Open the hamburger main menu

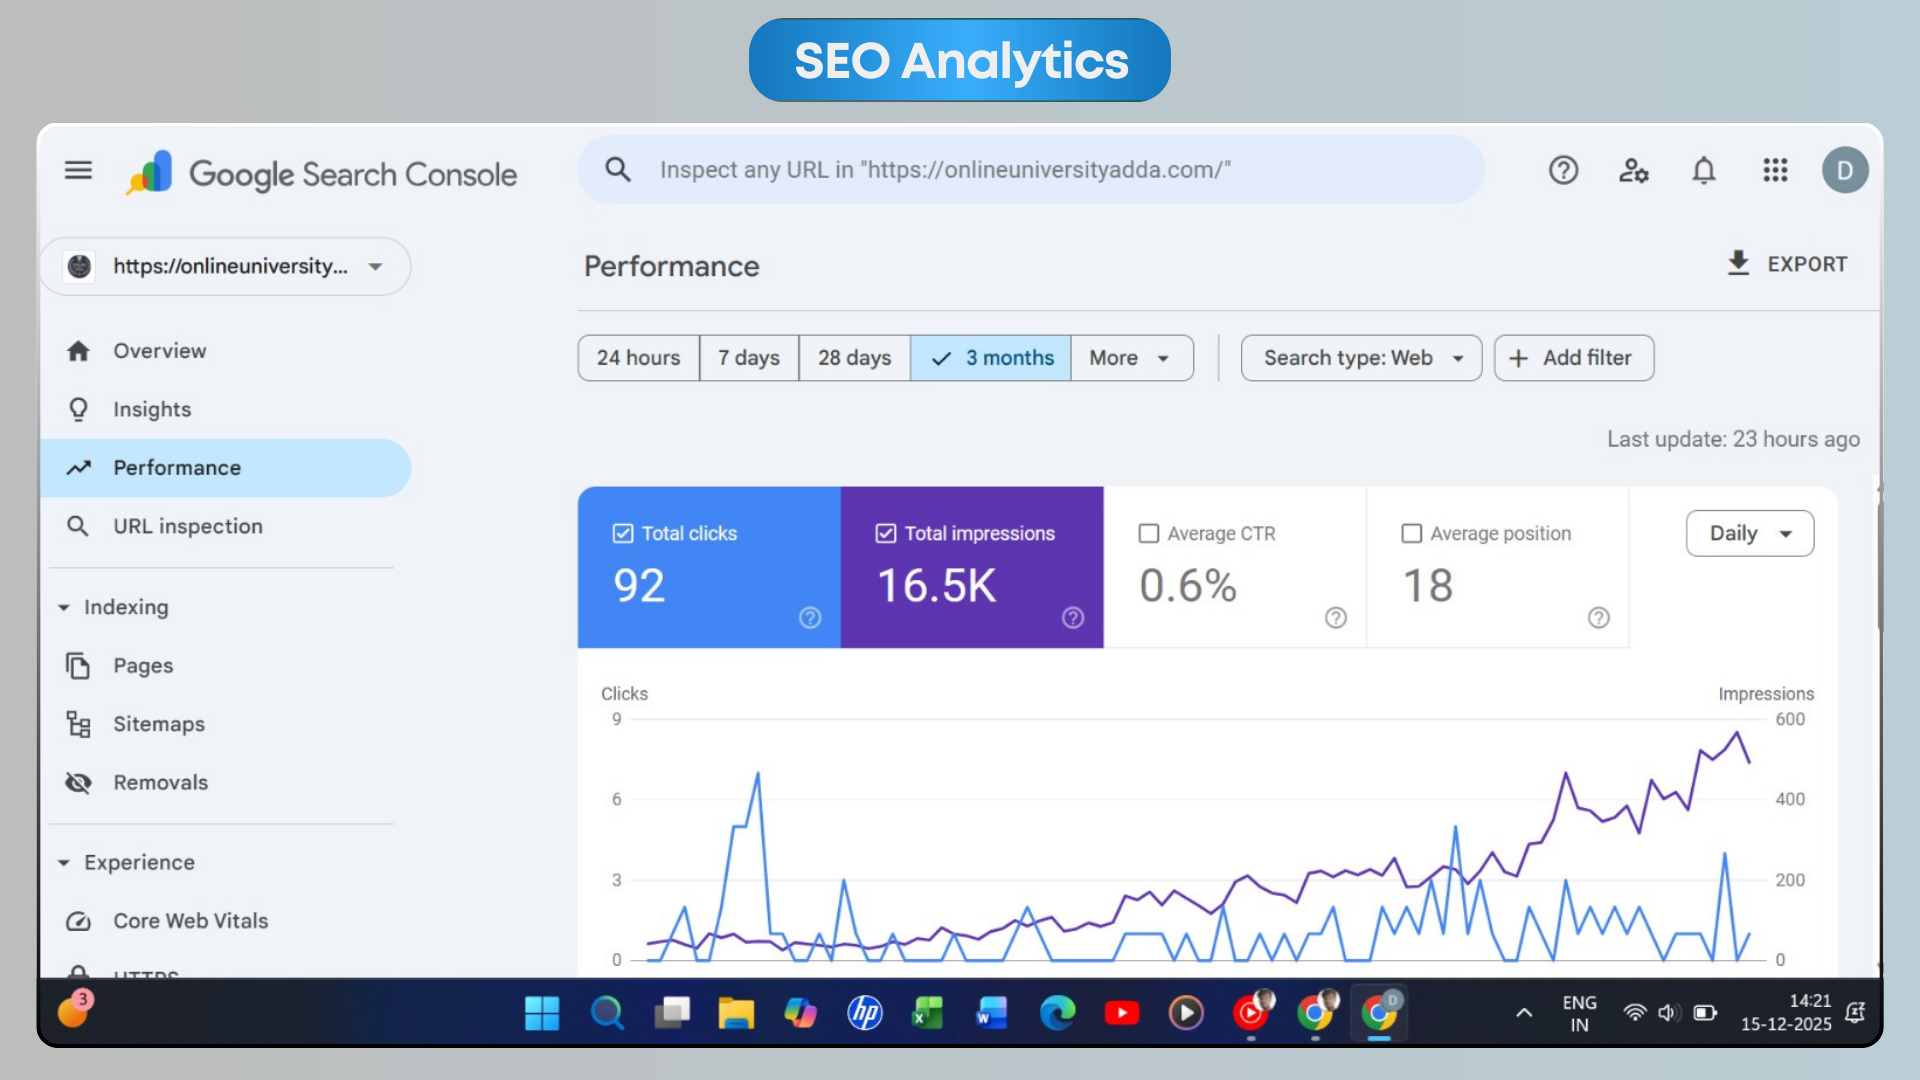[x=78, y=170]
